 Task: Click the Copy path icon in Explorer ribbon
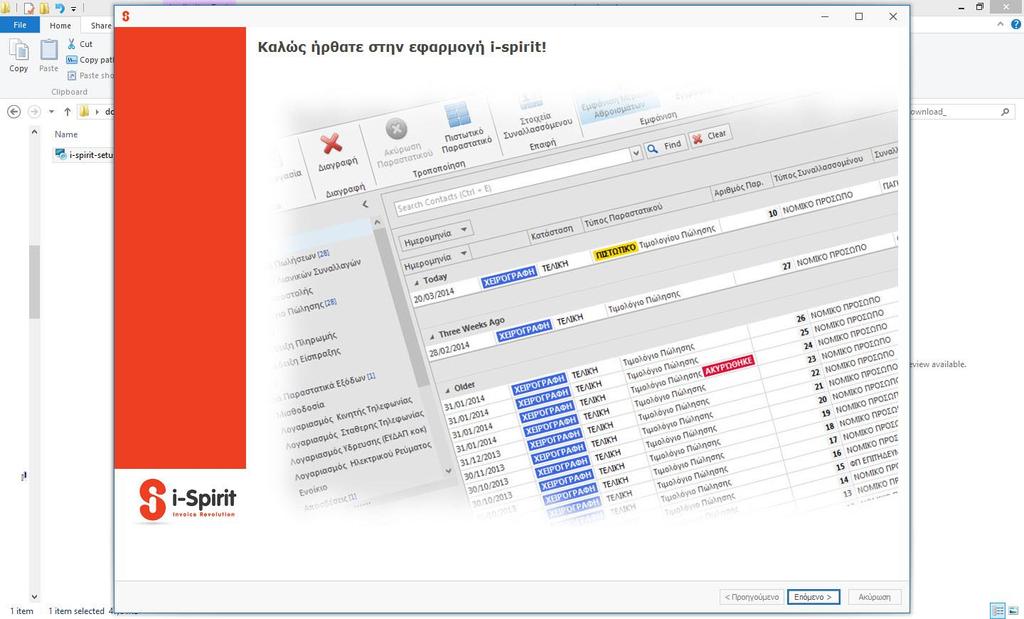tap(72, 59)
